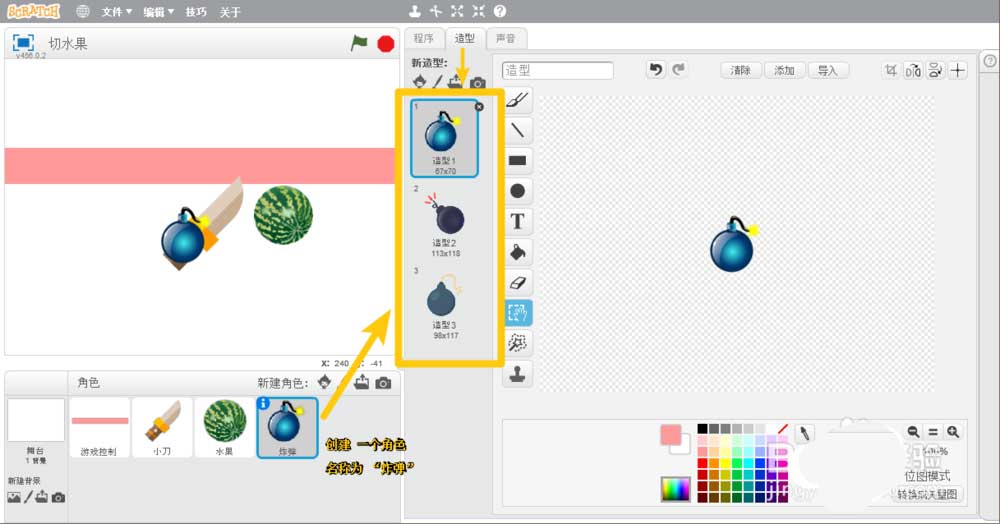Switch to the 造型 tab
Image resolution: width=1000 pixels, height=524 pixels.
pyautogui.click(x=464, y=38)
